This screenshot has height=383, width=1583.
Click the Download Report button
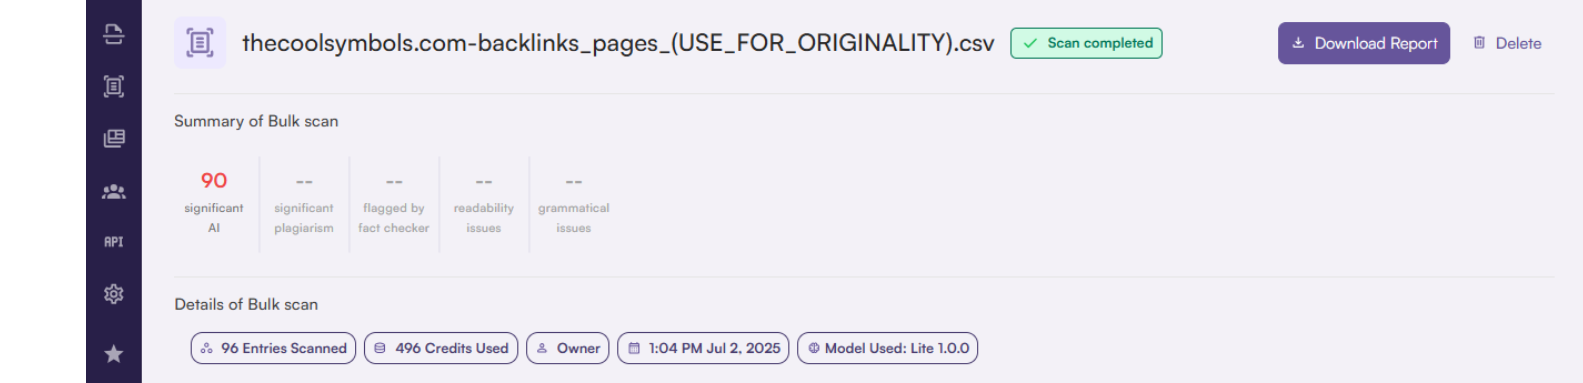(1364, 43)
